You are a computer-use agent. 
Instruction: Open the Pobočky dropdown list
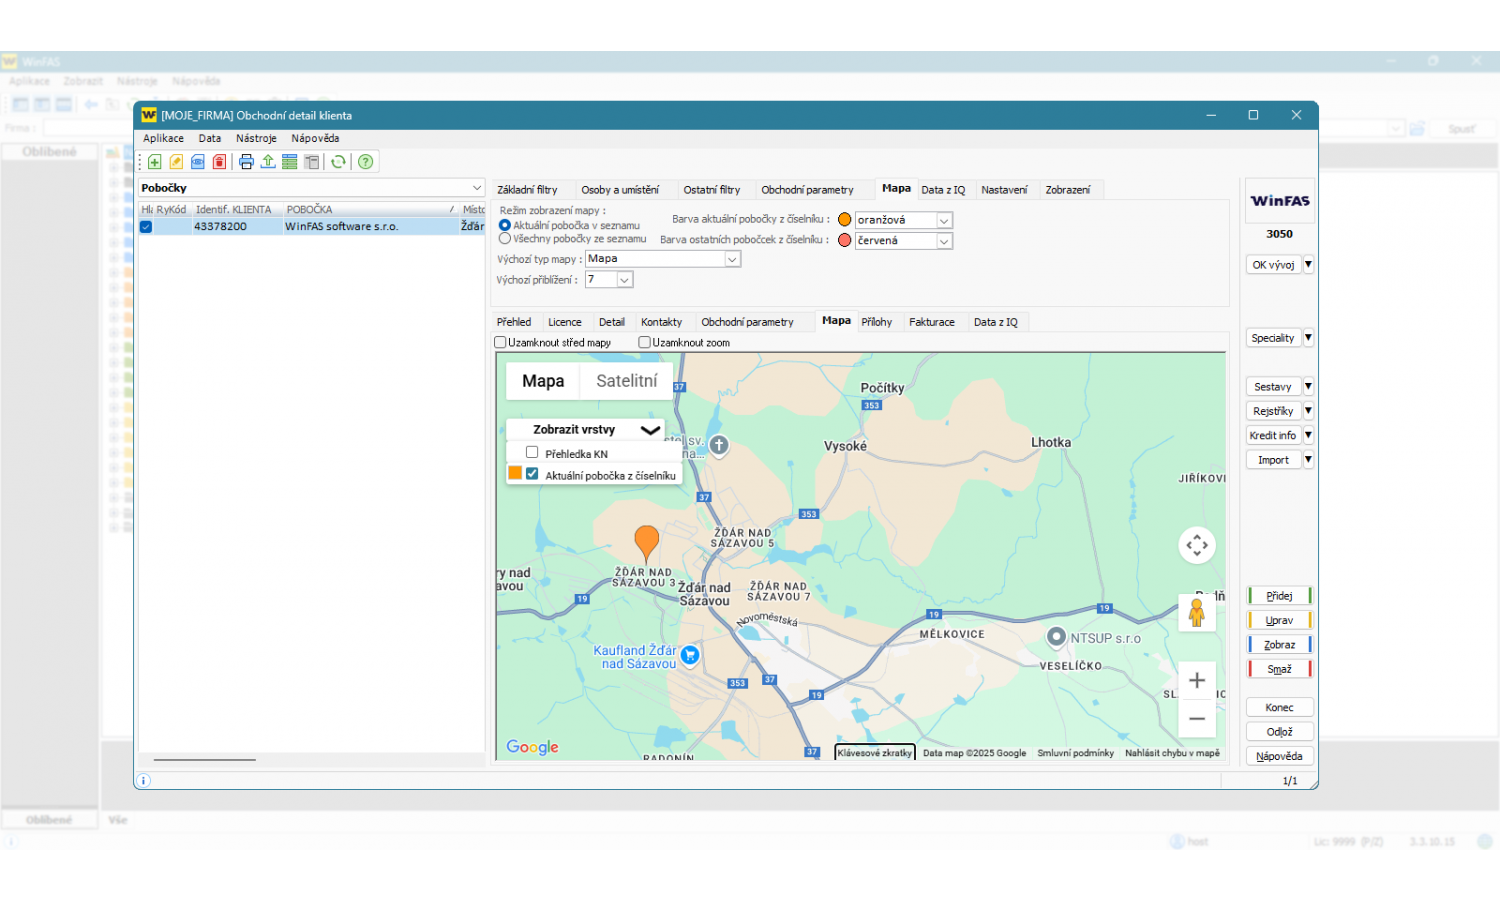477,188
